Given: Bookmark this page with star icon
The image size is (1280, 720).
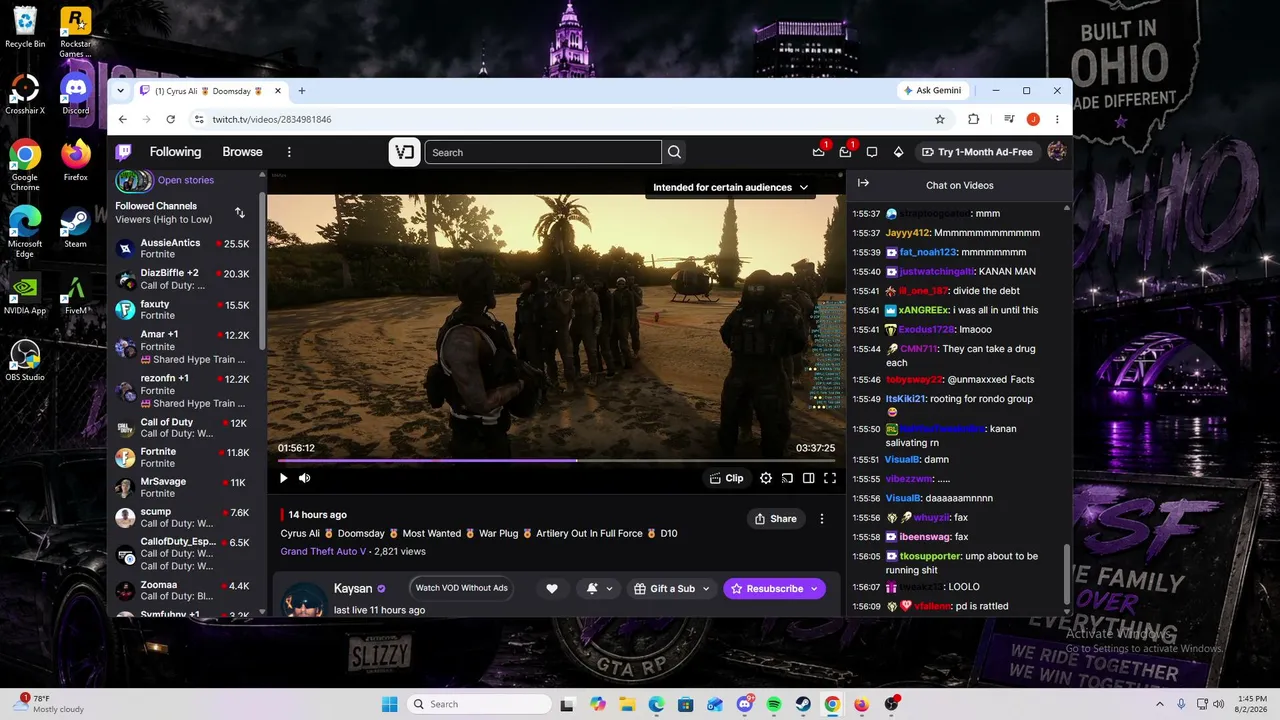Looking at the screenshot, I should pos(940,119).
